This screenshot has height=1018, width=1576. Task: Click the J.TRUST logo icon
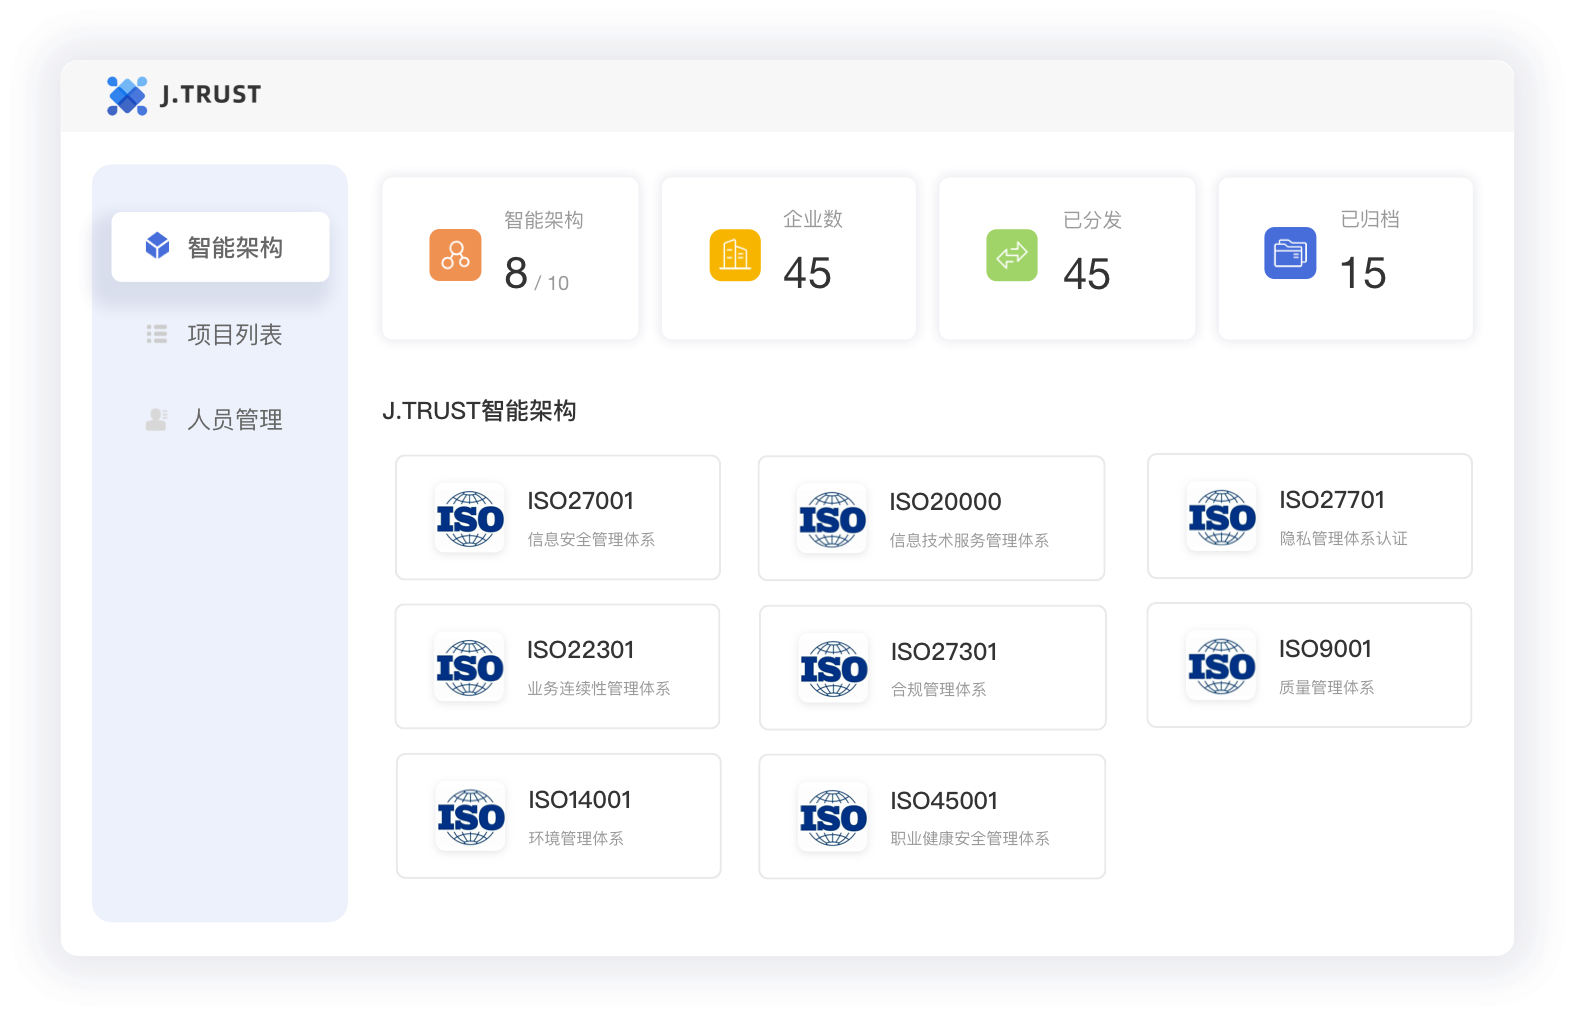click(x=127, y=96)
